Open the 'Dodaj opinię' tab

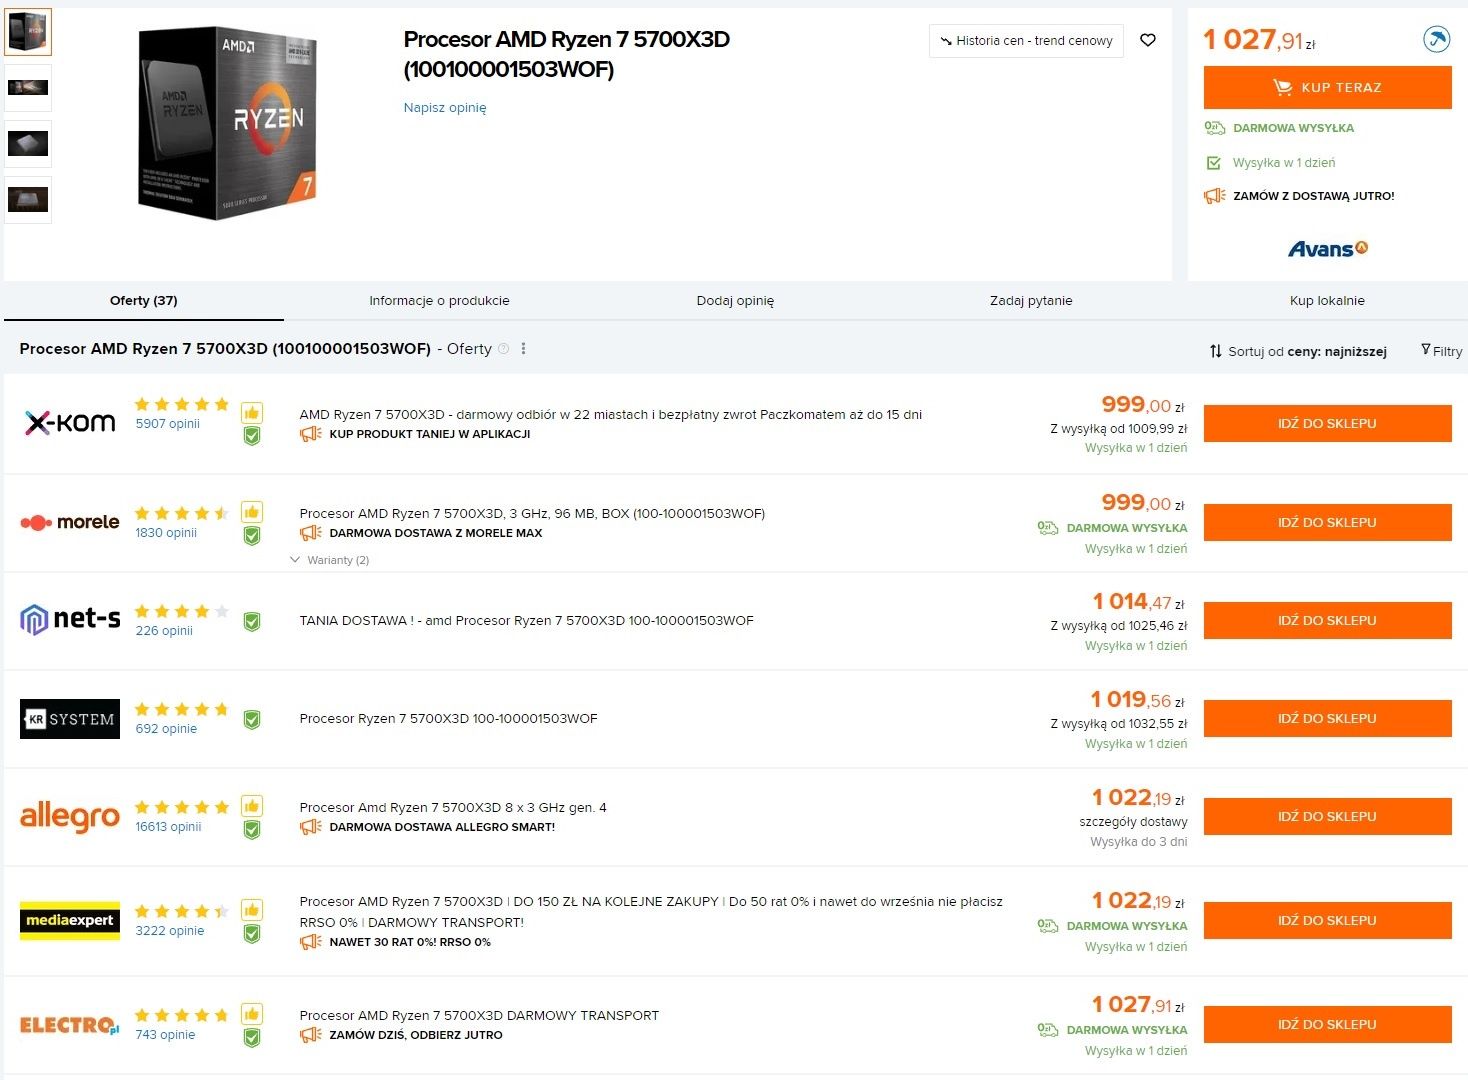[x=735, y=300]
